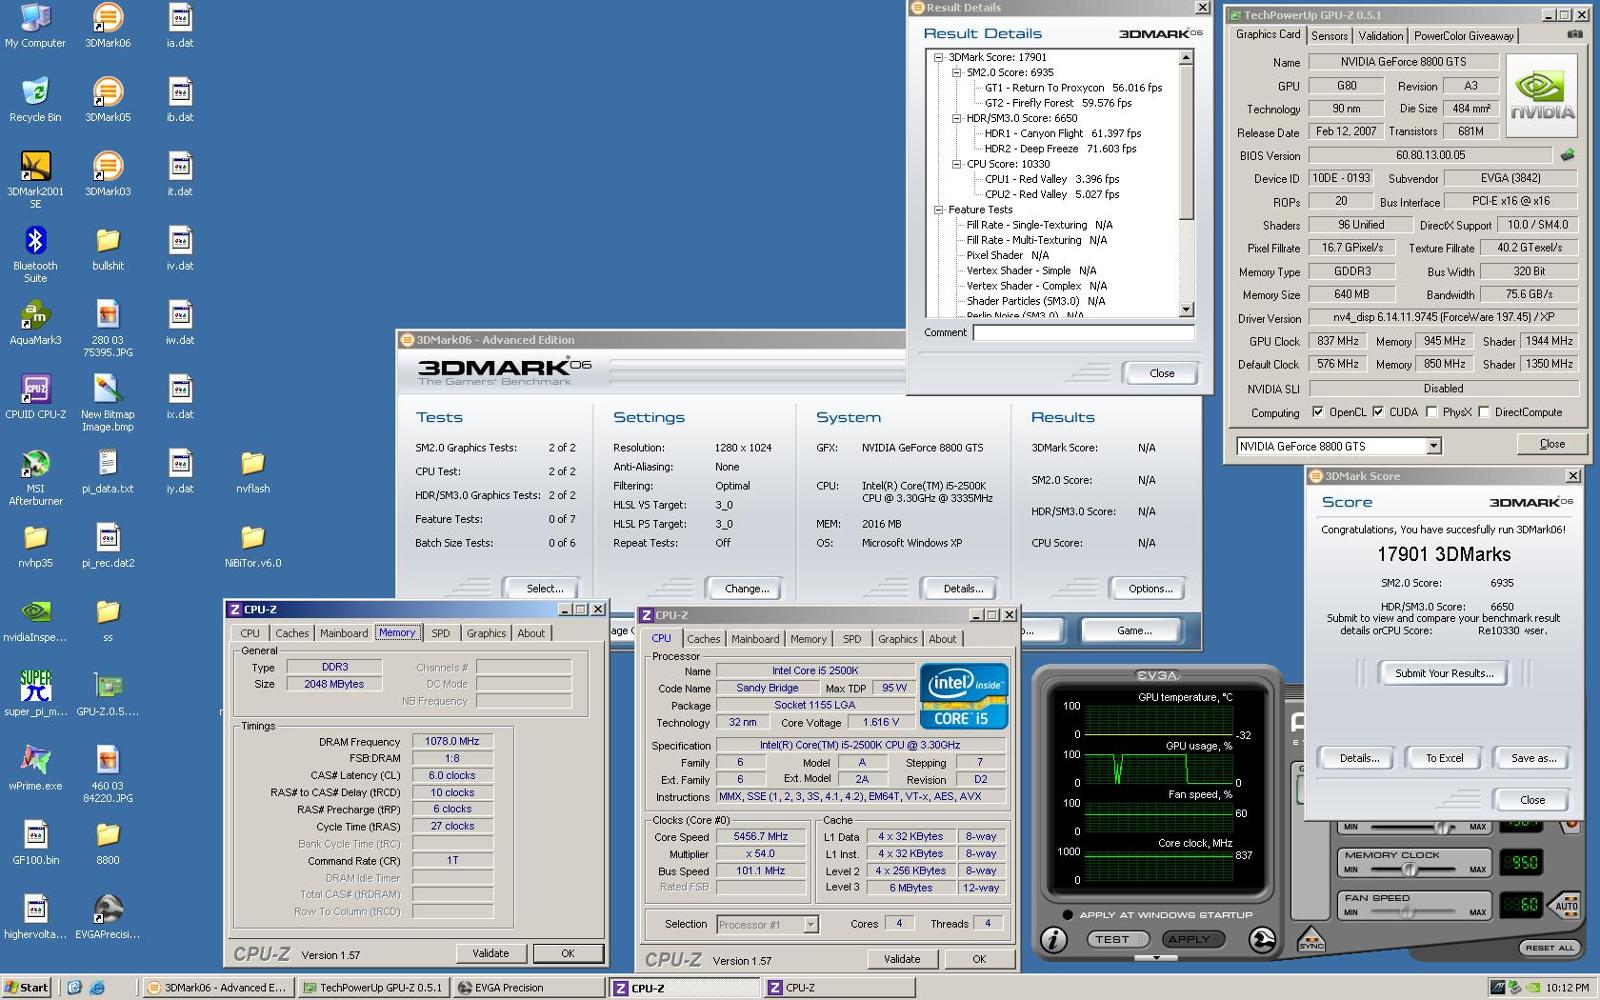This screenshot has width=1600, height=1000.
Task: Launch the 3DMark05 desktop shortcut
Action: [x=108, y=100]
